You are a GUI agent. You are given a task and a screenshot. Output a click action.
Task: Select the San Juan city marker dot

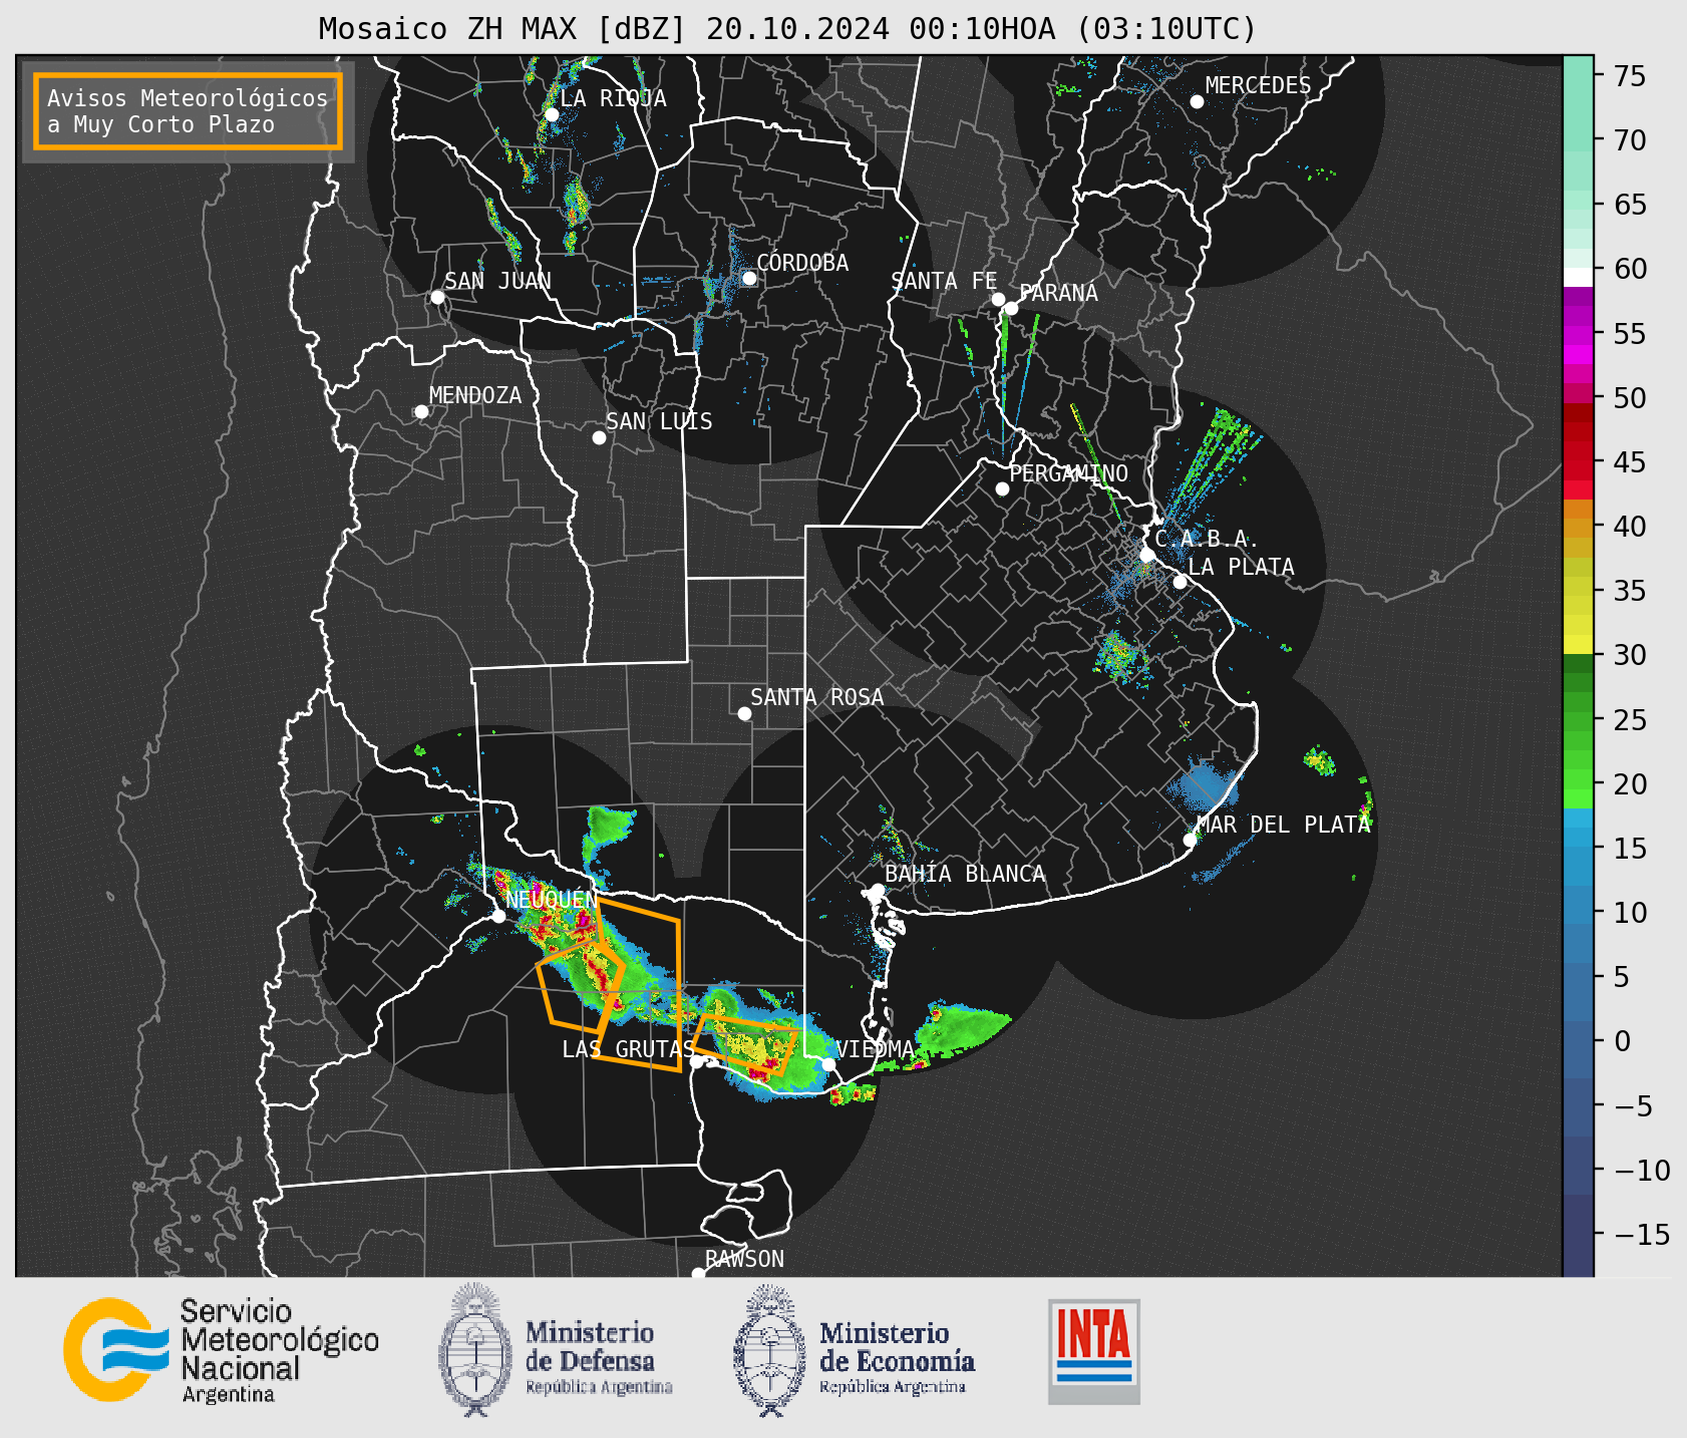point(437,297)
